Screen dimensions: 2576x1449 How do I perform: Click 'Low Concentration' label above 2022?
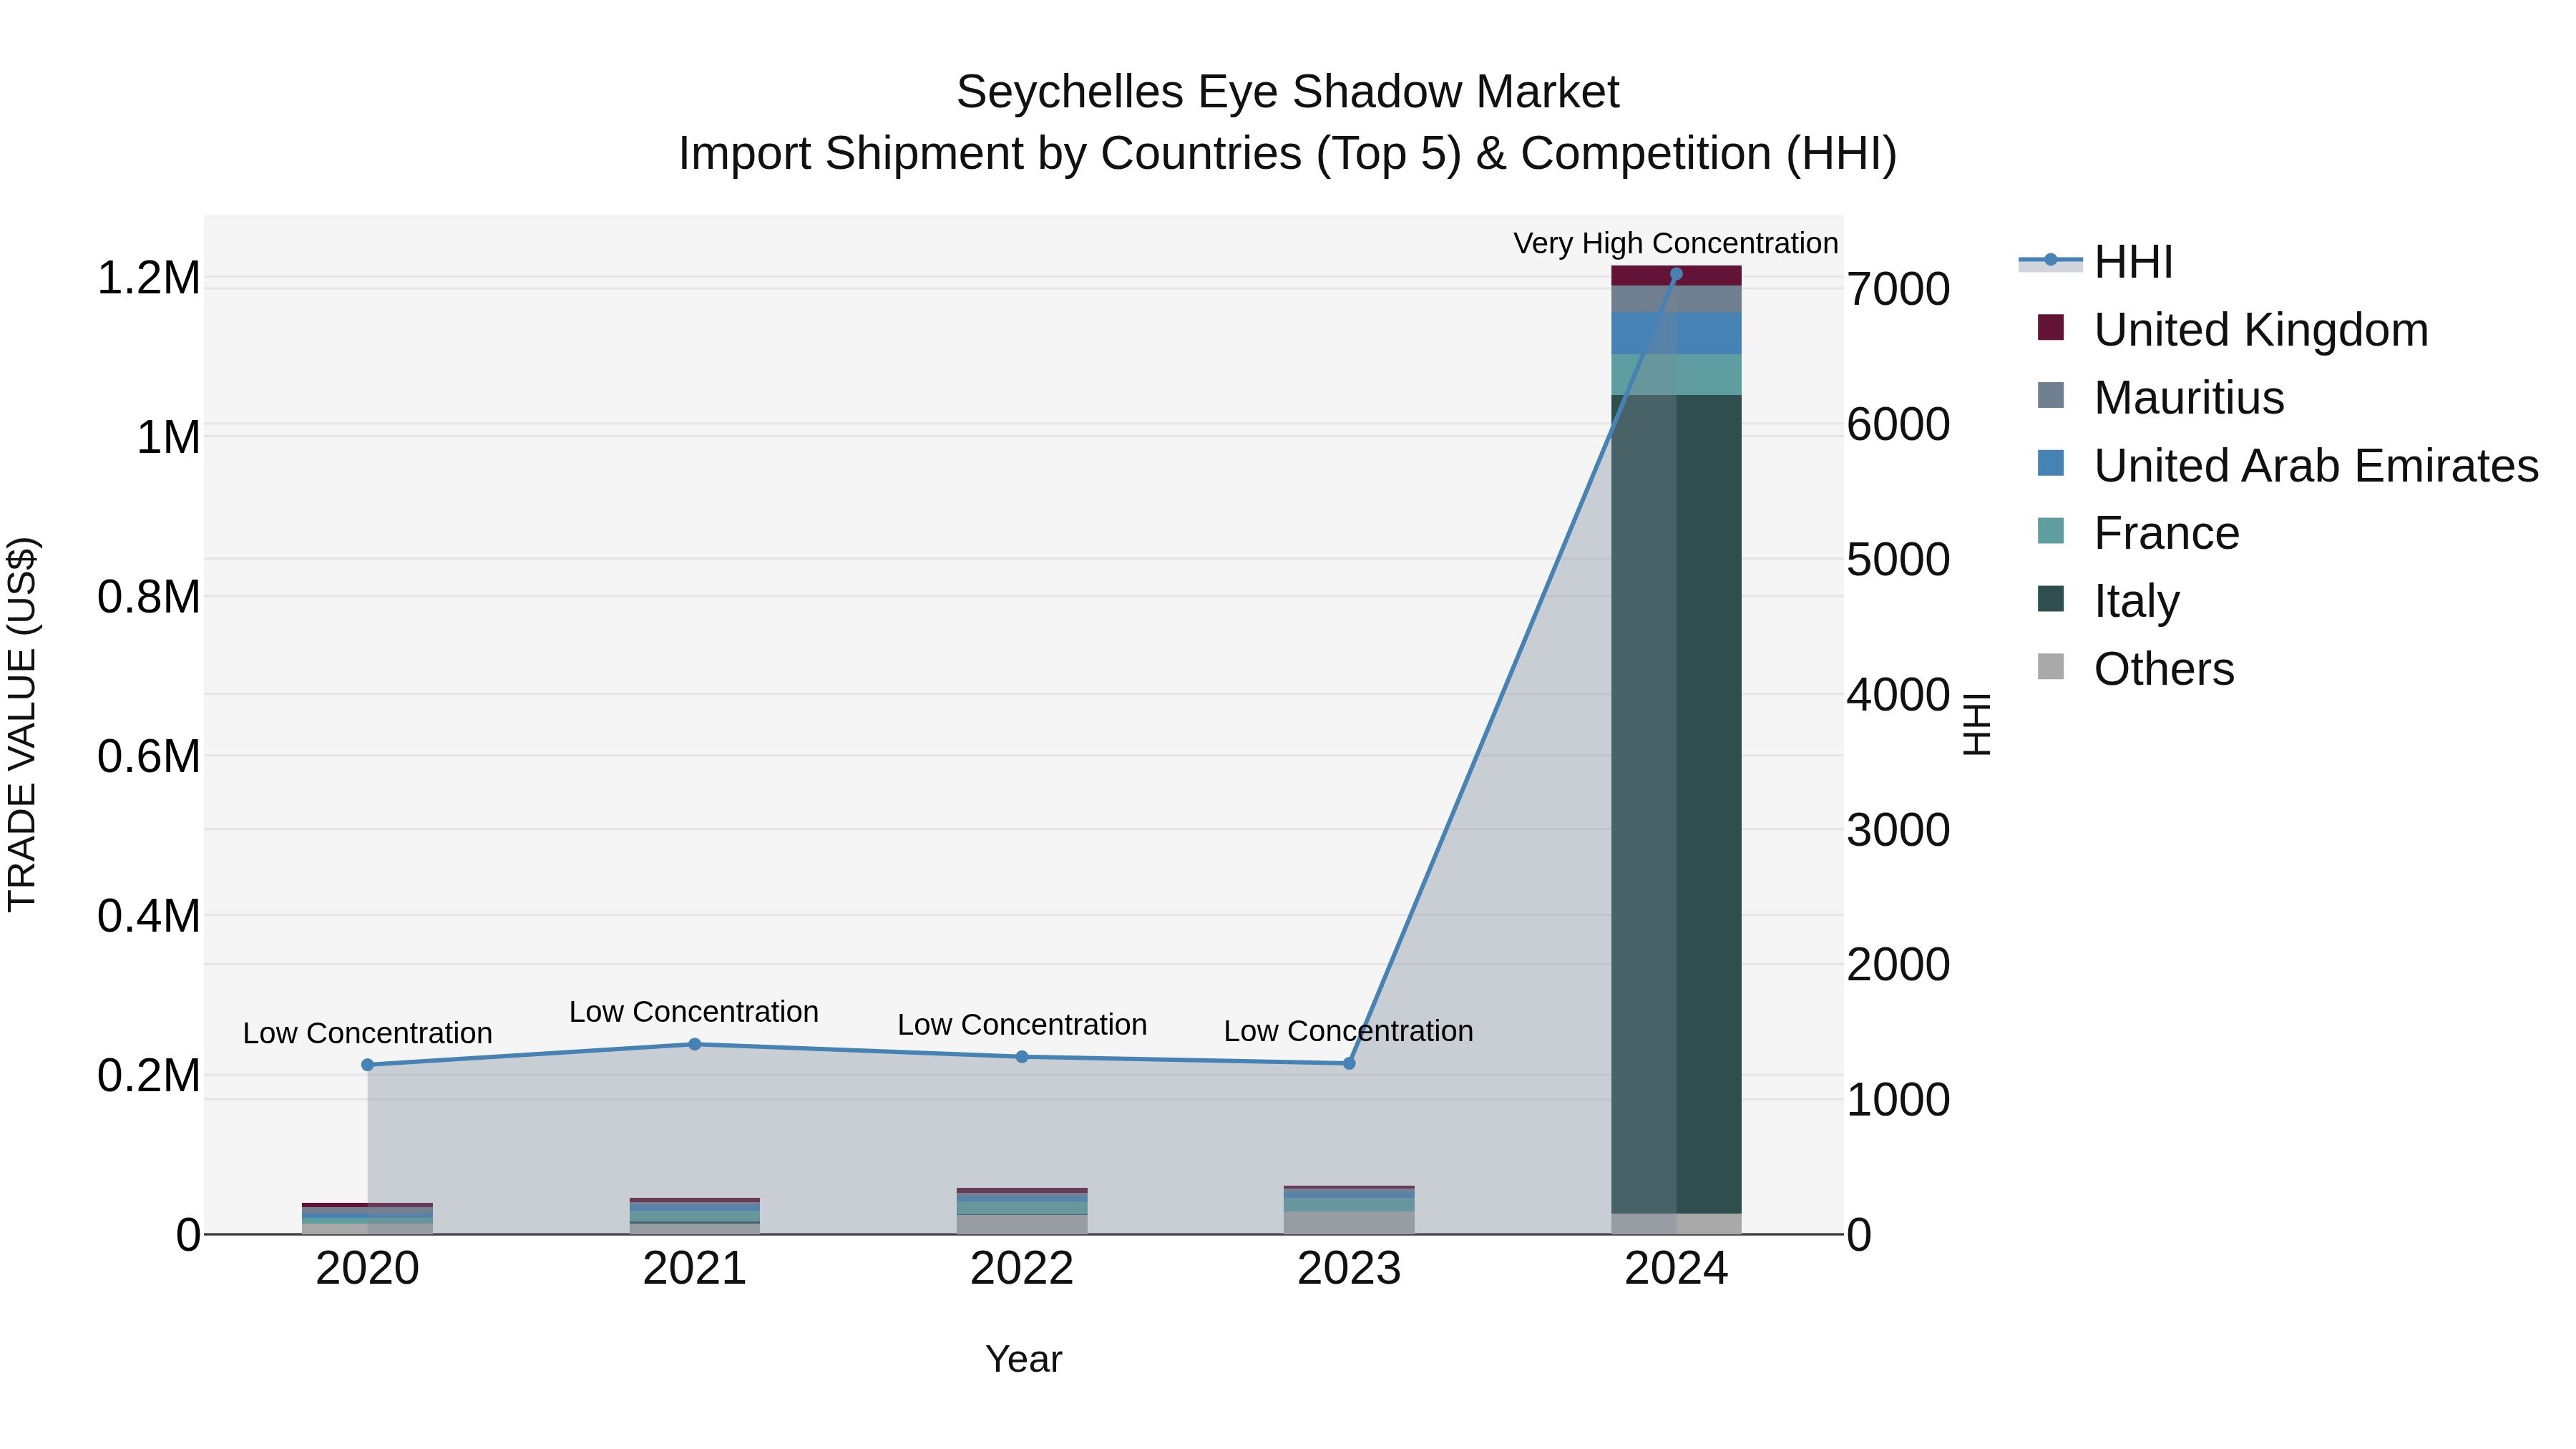pyautogui.click(x=1022, y=1025)
